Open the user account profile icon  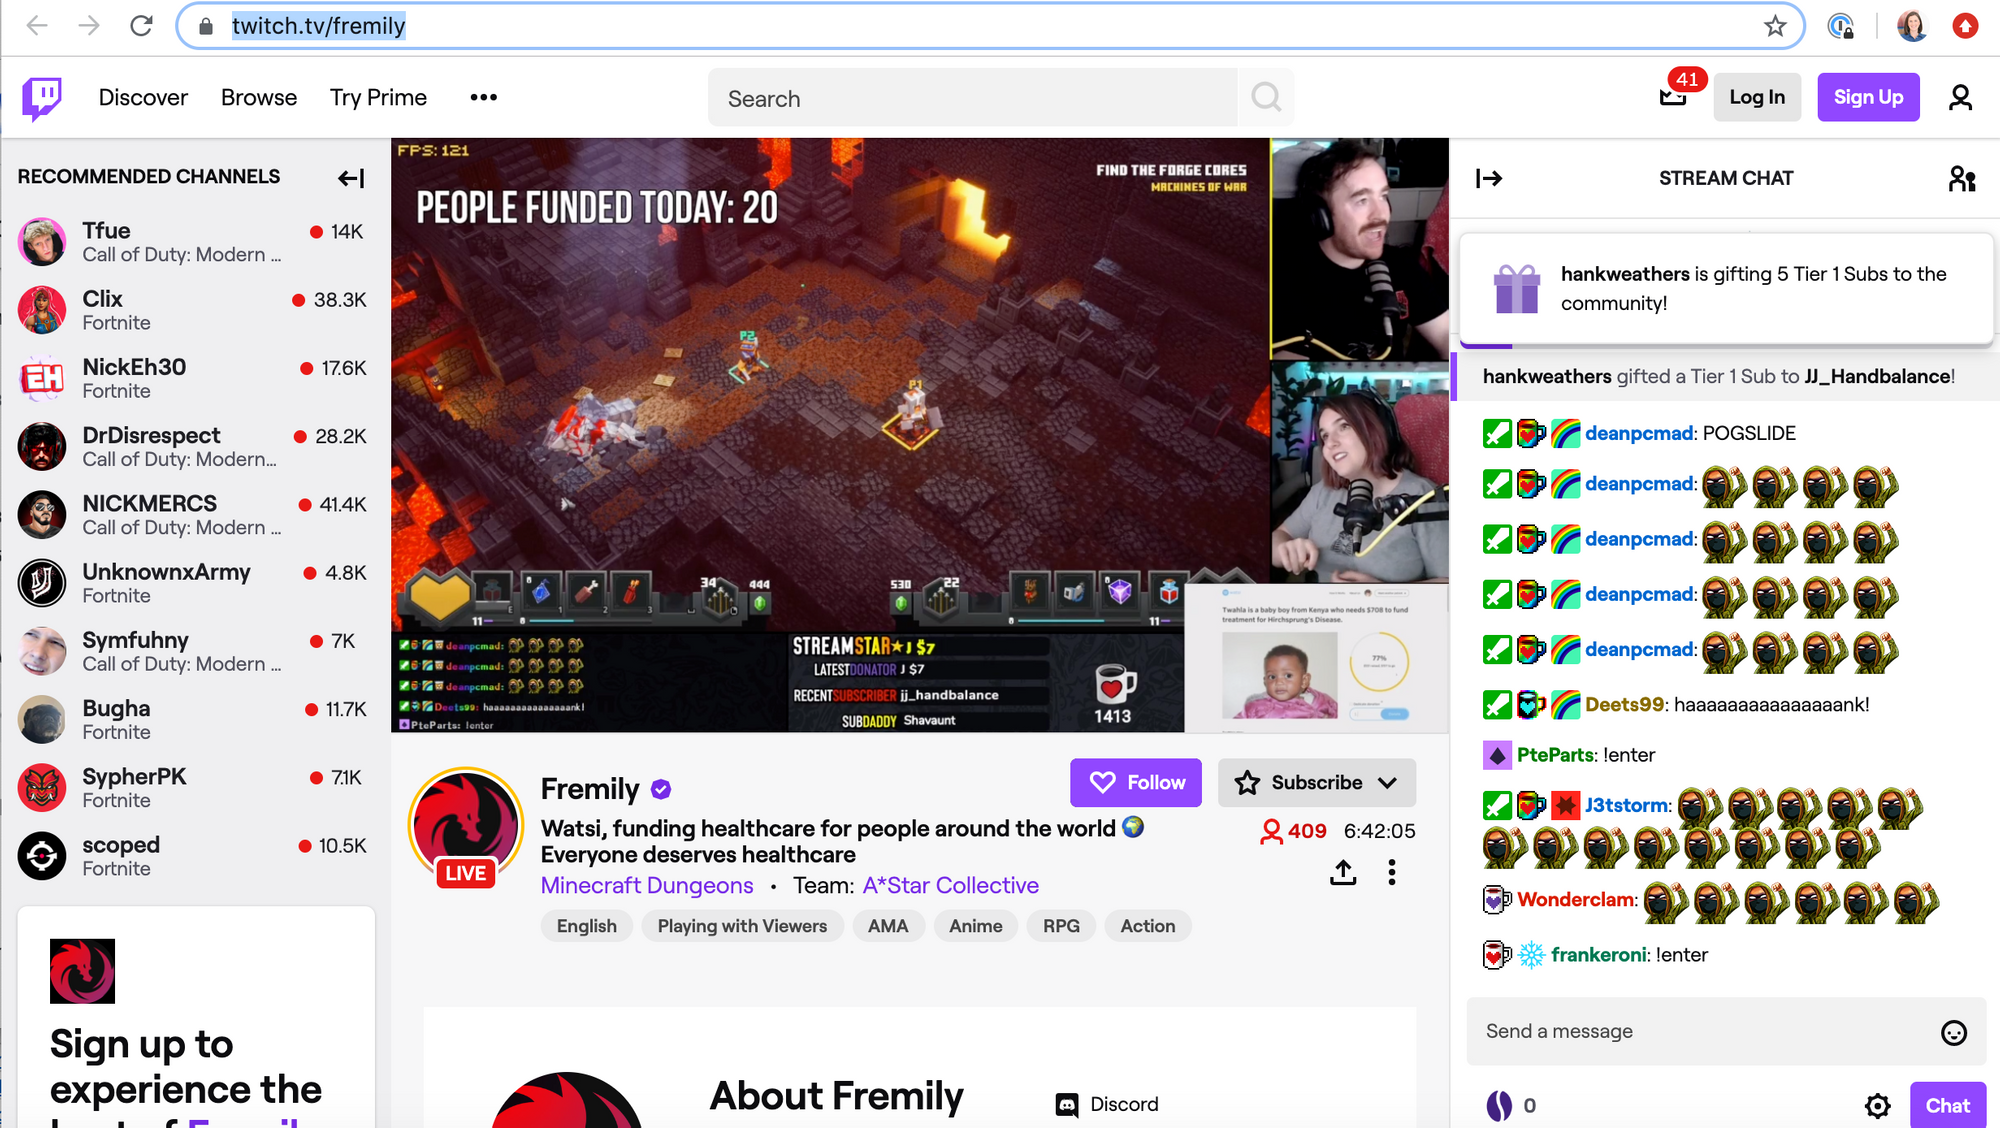pos(1960,98)
